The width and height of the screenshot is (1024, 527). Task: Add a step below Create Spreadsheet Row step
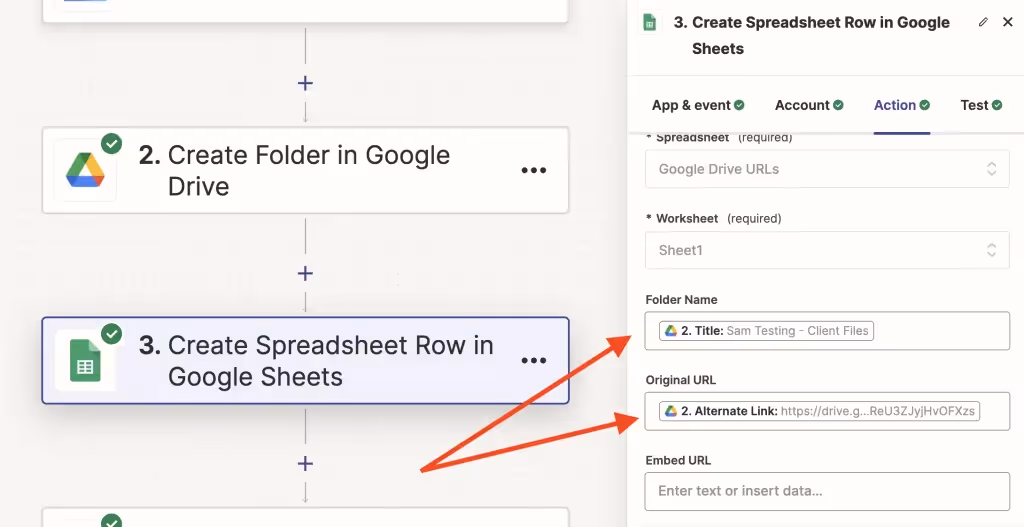click(x=305, y=464)
